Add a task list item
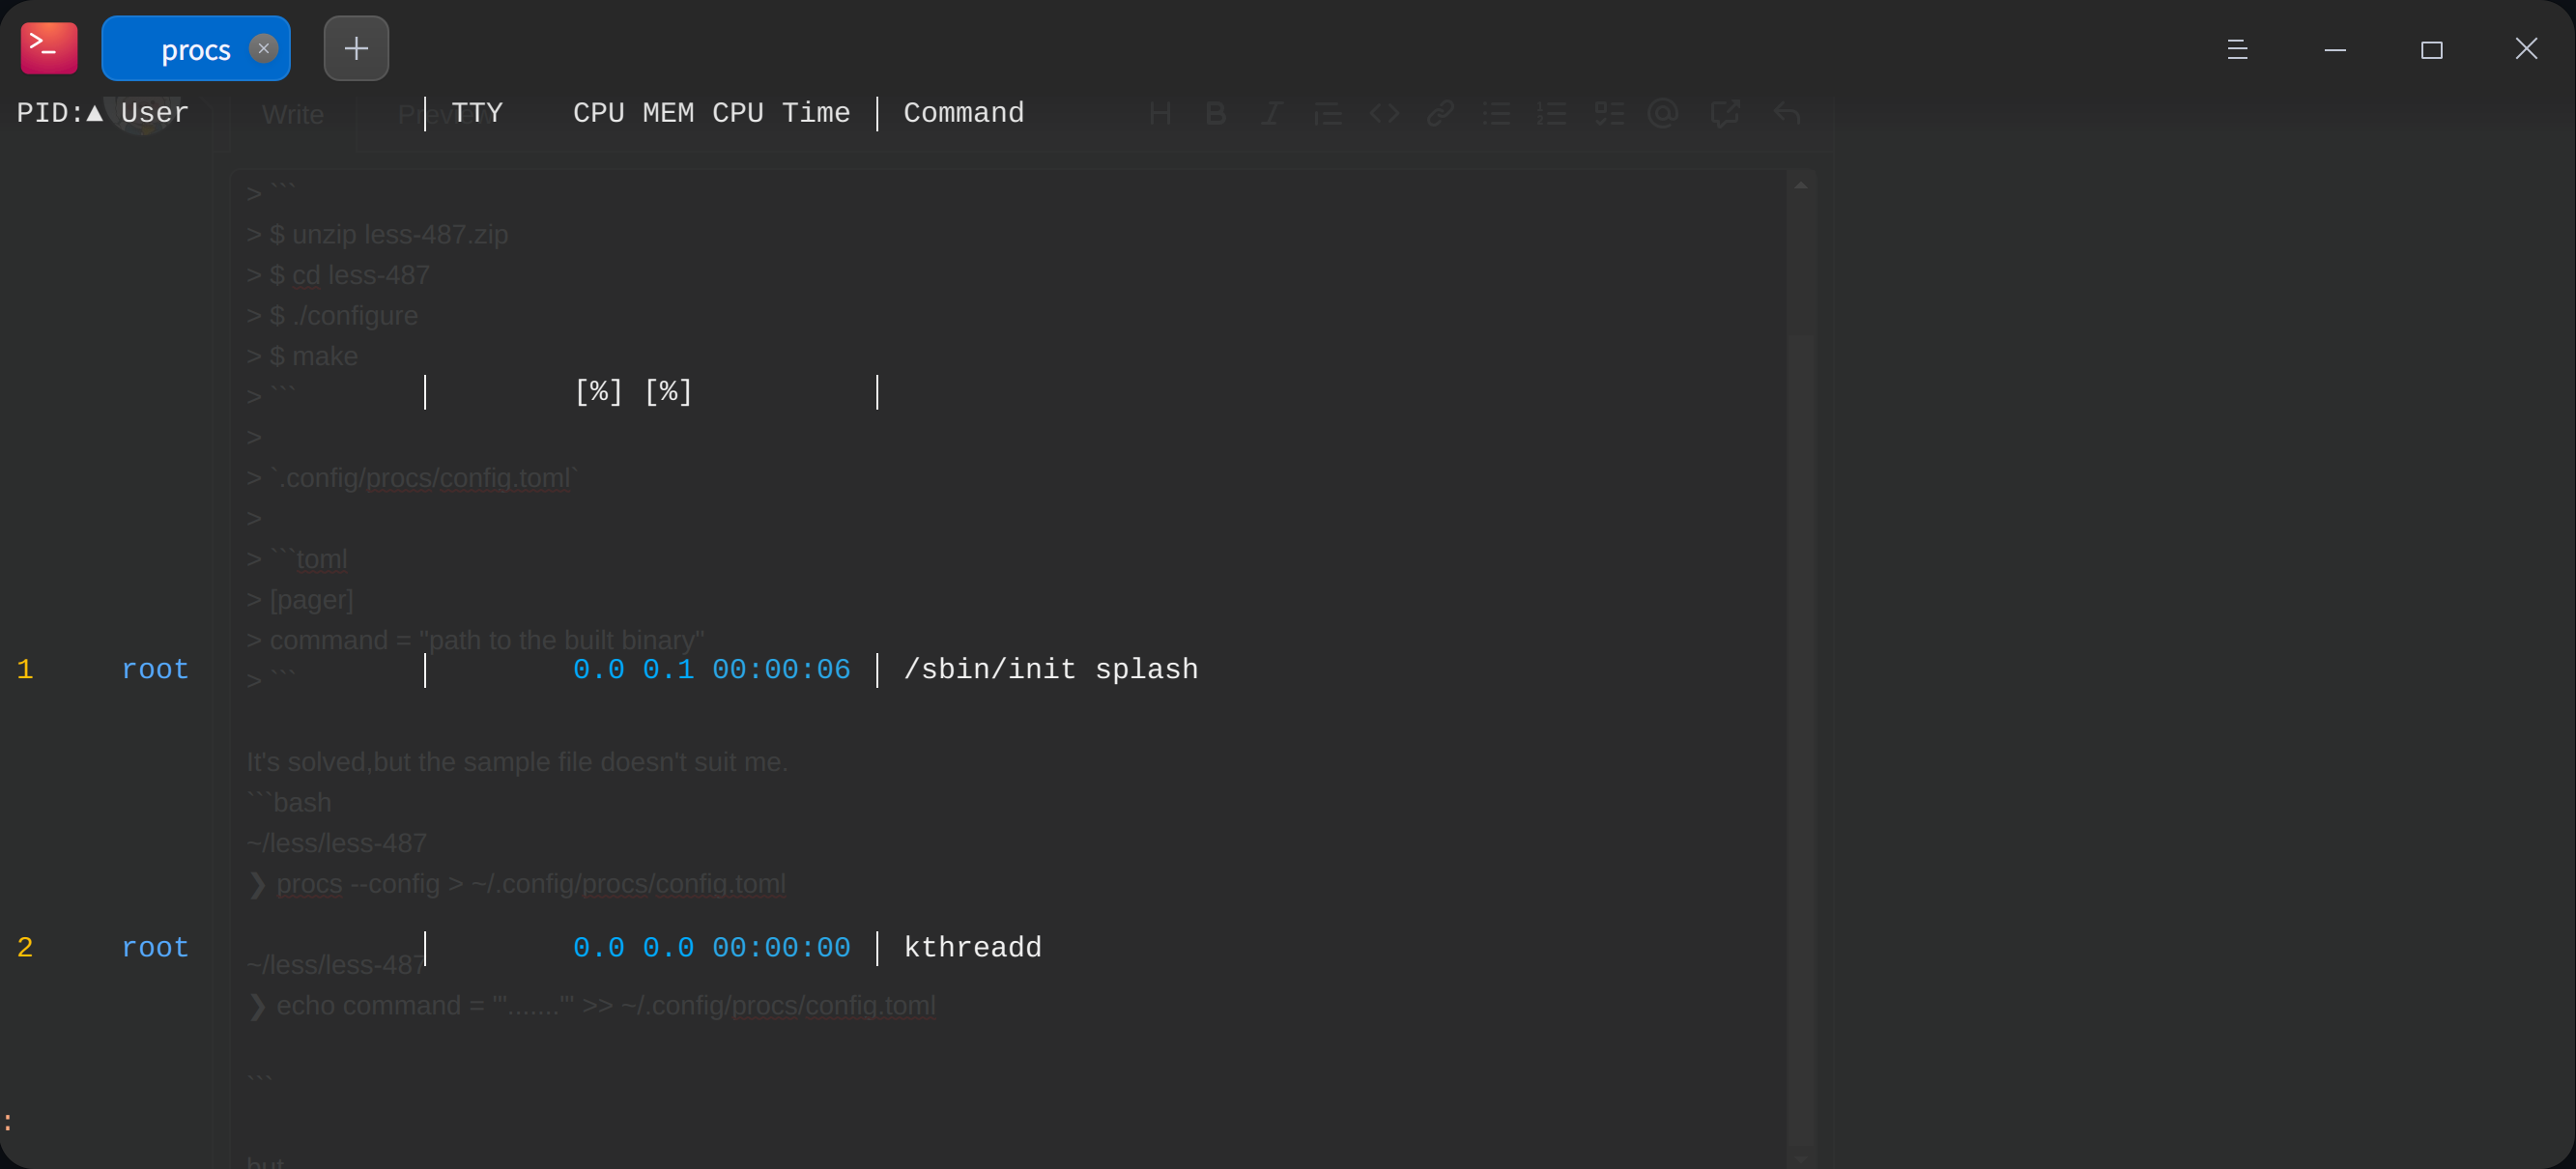The image size is (2576, 1169). [1610, 113]
